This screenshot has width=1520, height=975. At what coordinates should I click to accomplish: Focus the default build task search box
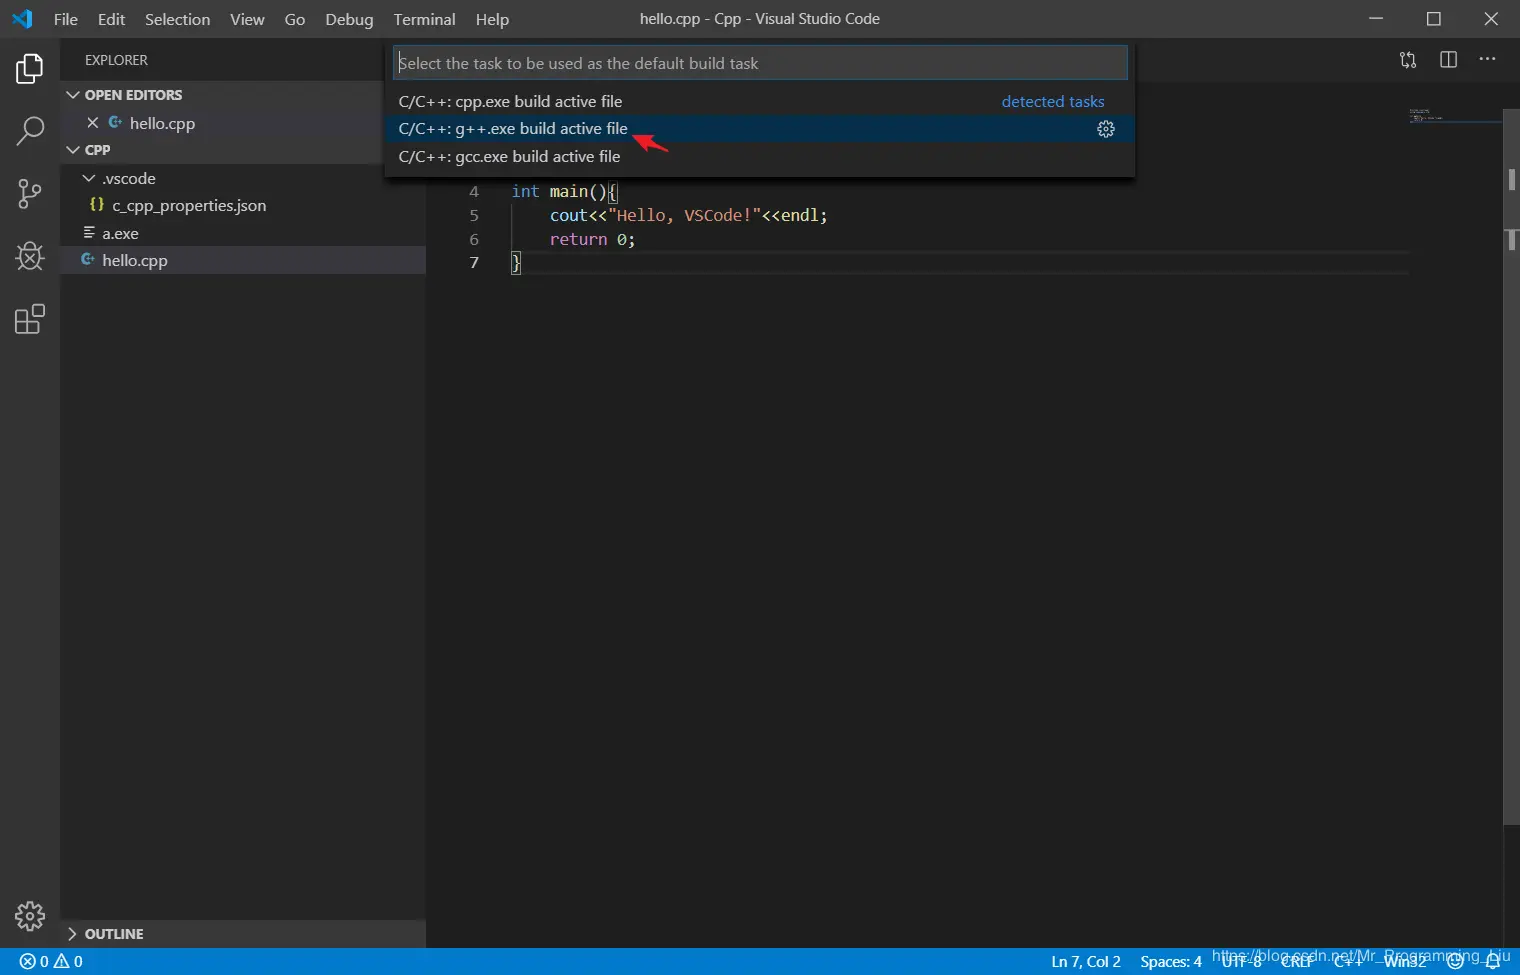(760, 63)
